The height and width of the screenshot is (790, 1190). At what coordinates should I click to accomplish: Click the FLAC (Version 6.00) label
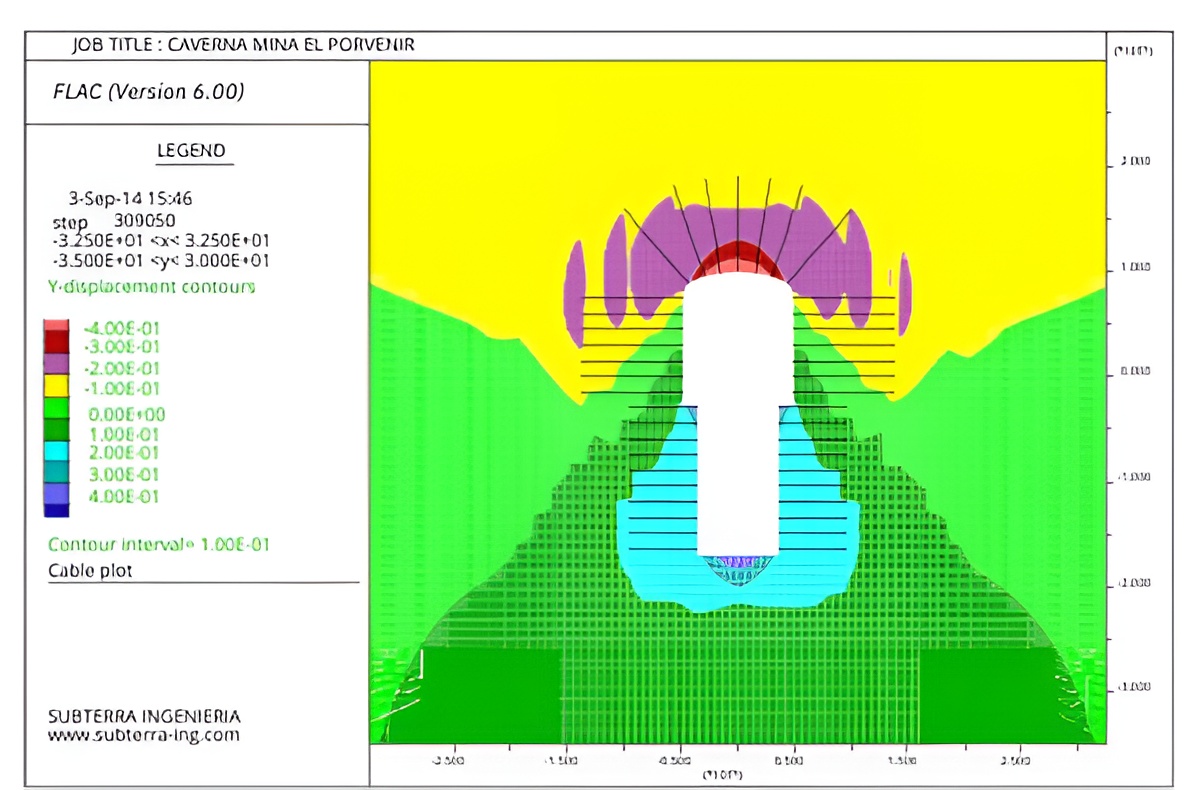[148, 92]
